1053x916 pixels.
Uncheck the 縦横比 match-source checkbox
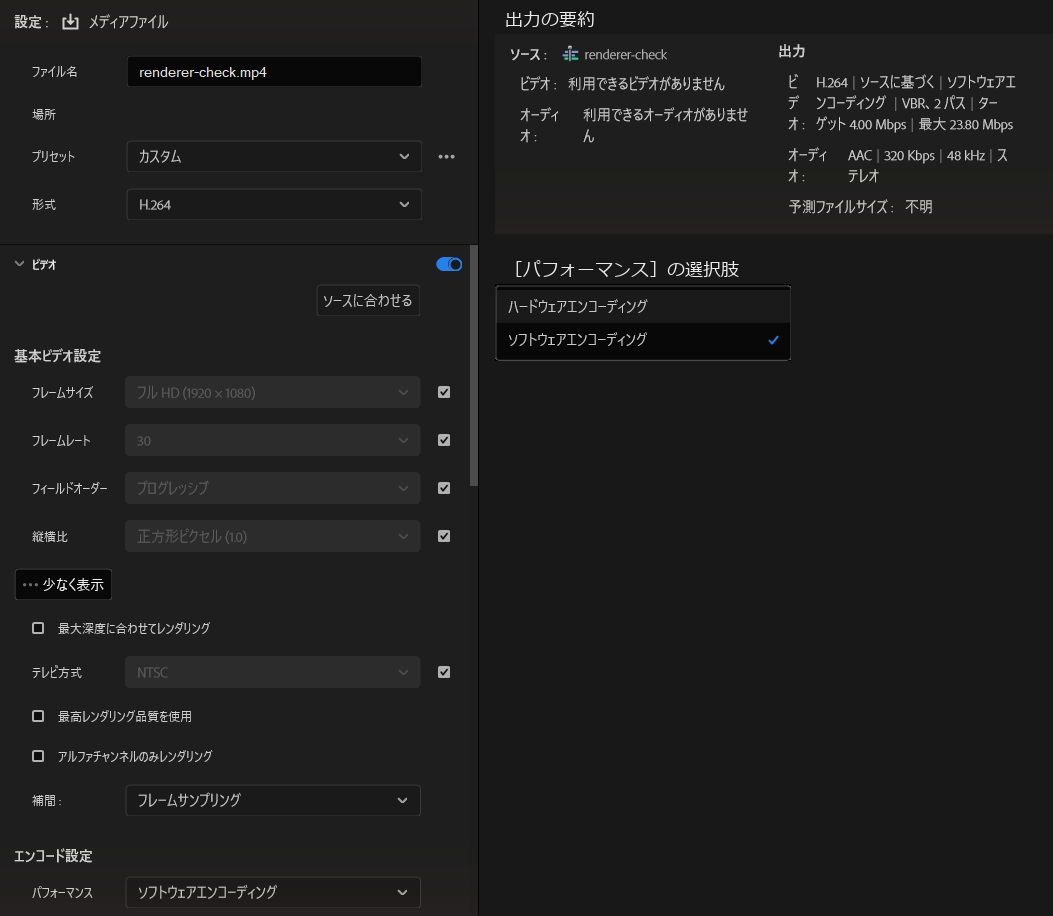click(444, 536)
